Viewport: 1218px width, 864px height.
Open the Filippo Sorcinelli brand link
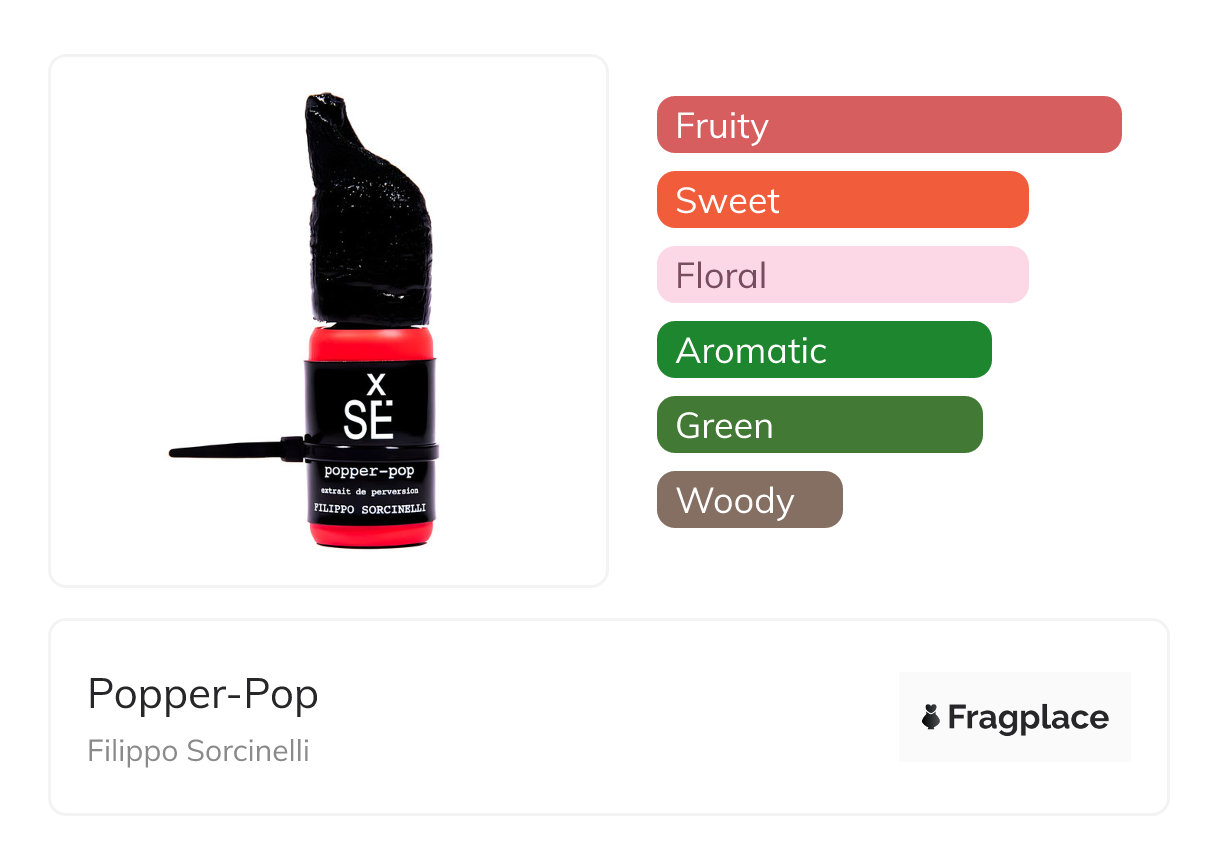199,750
